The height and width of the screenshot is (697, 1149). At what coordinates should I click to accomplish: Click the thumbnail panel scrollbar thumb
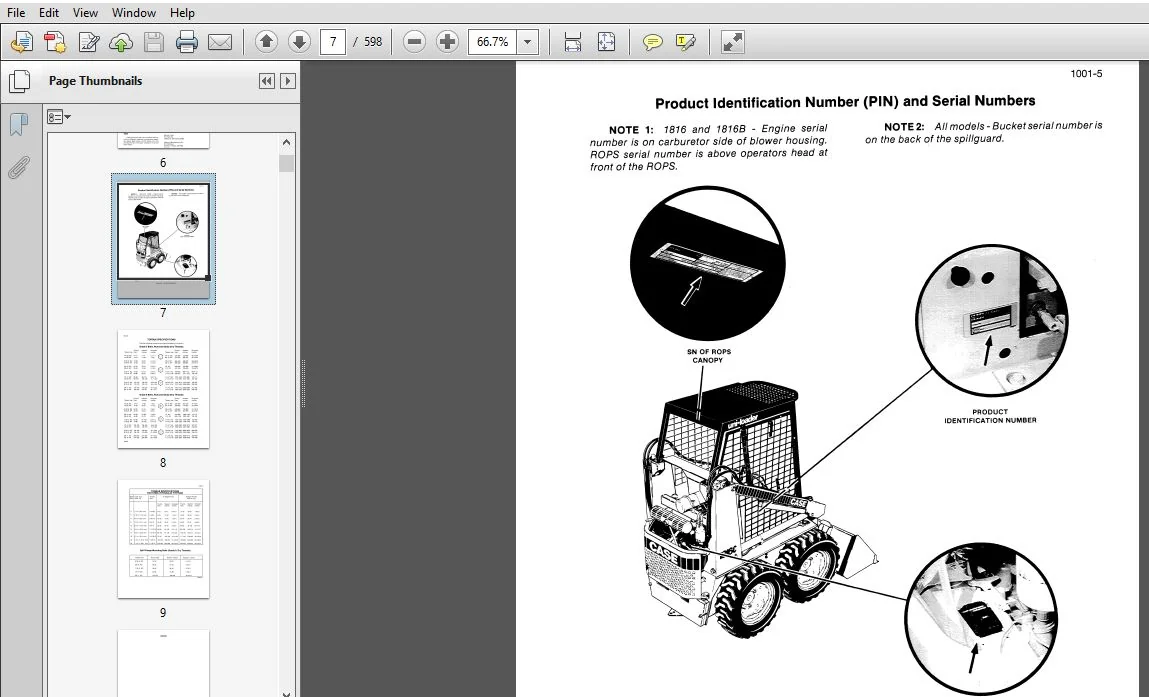coord(287,163)
